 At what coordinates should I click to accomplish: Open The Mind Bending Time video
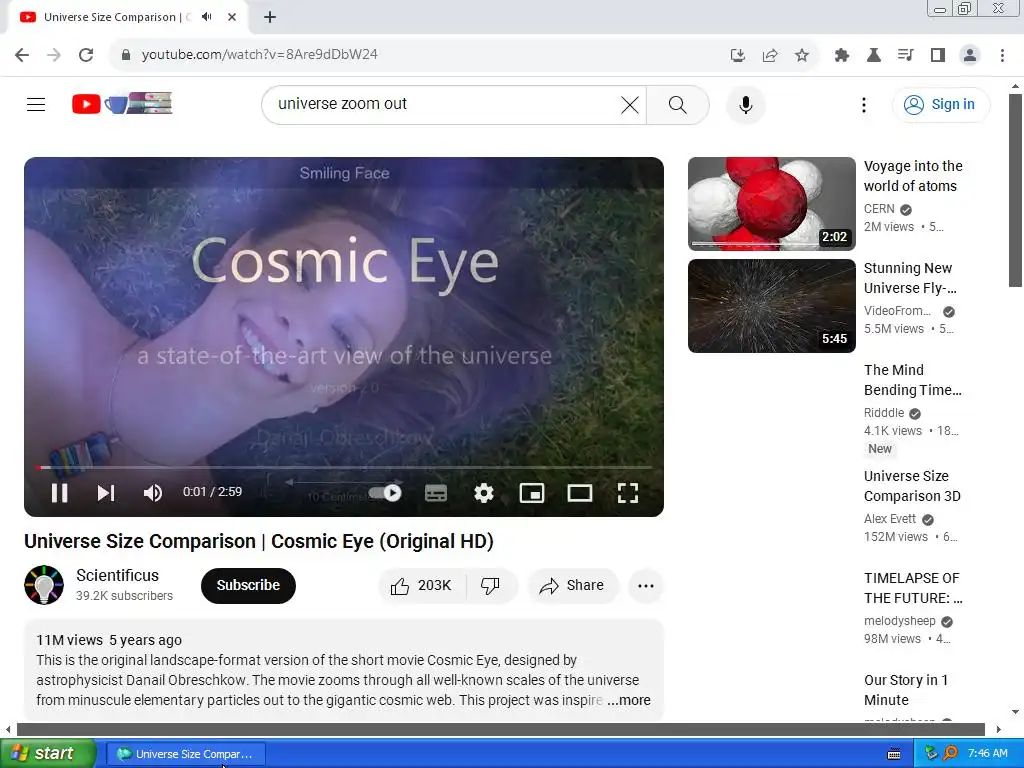coord(912,380)
